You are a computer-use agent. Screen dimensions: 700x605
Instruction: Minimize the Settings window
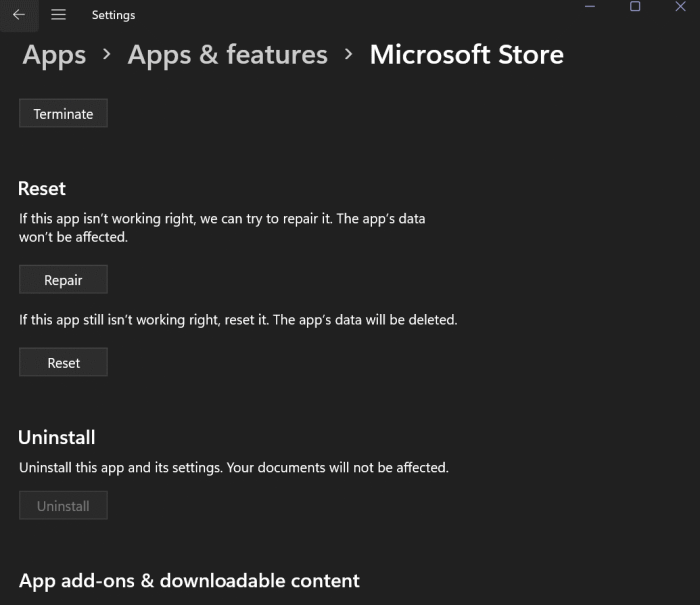(590, 7)
